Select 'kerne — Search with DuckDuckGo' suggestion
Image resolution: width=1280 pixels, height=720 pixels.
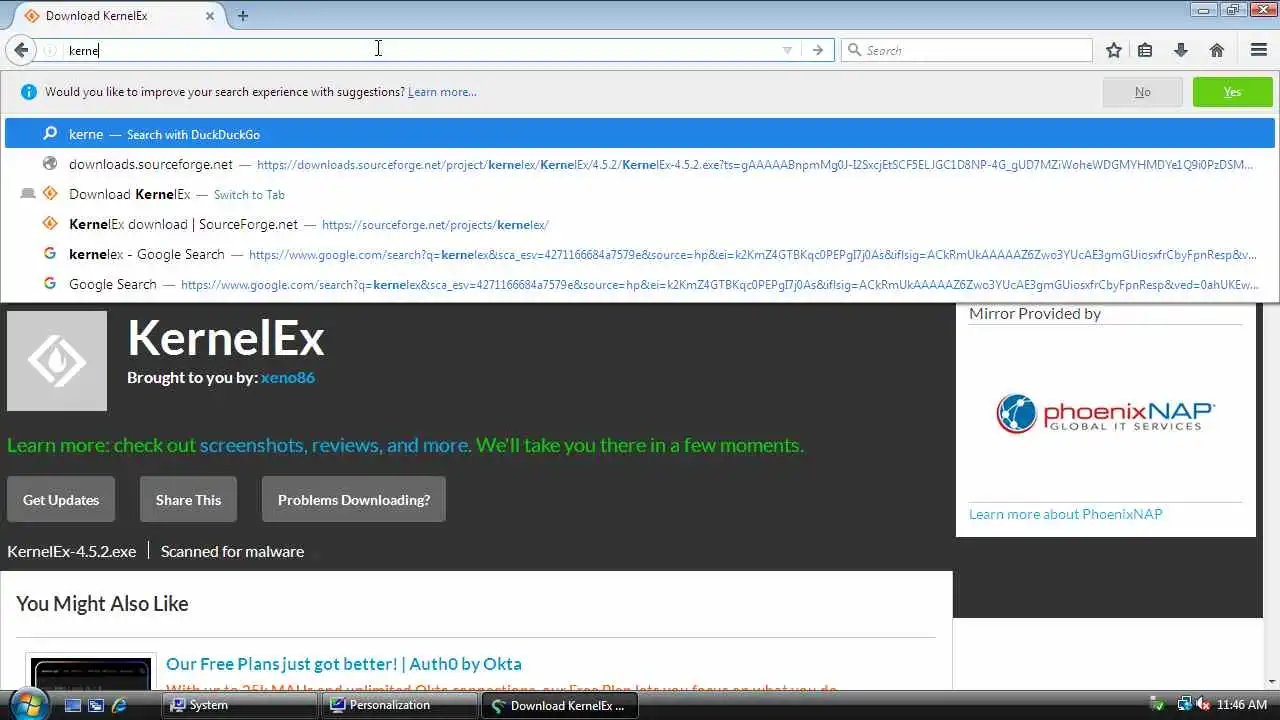click(x=640, y=134)
